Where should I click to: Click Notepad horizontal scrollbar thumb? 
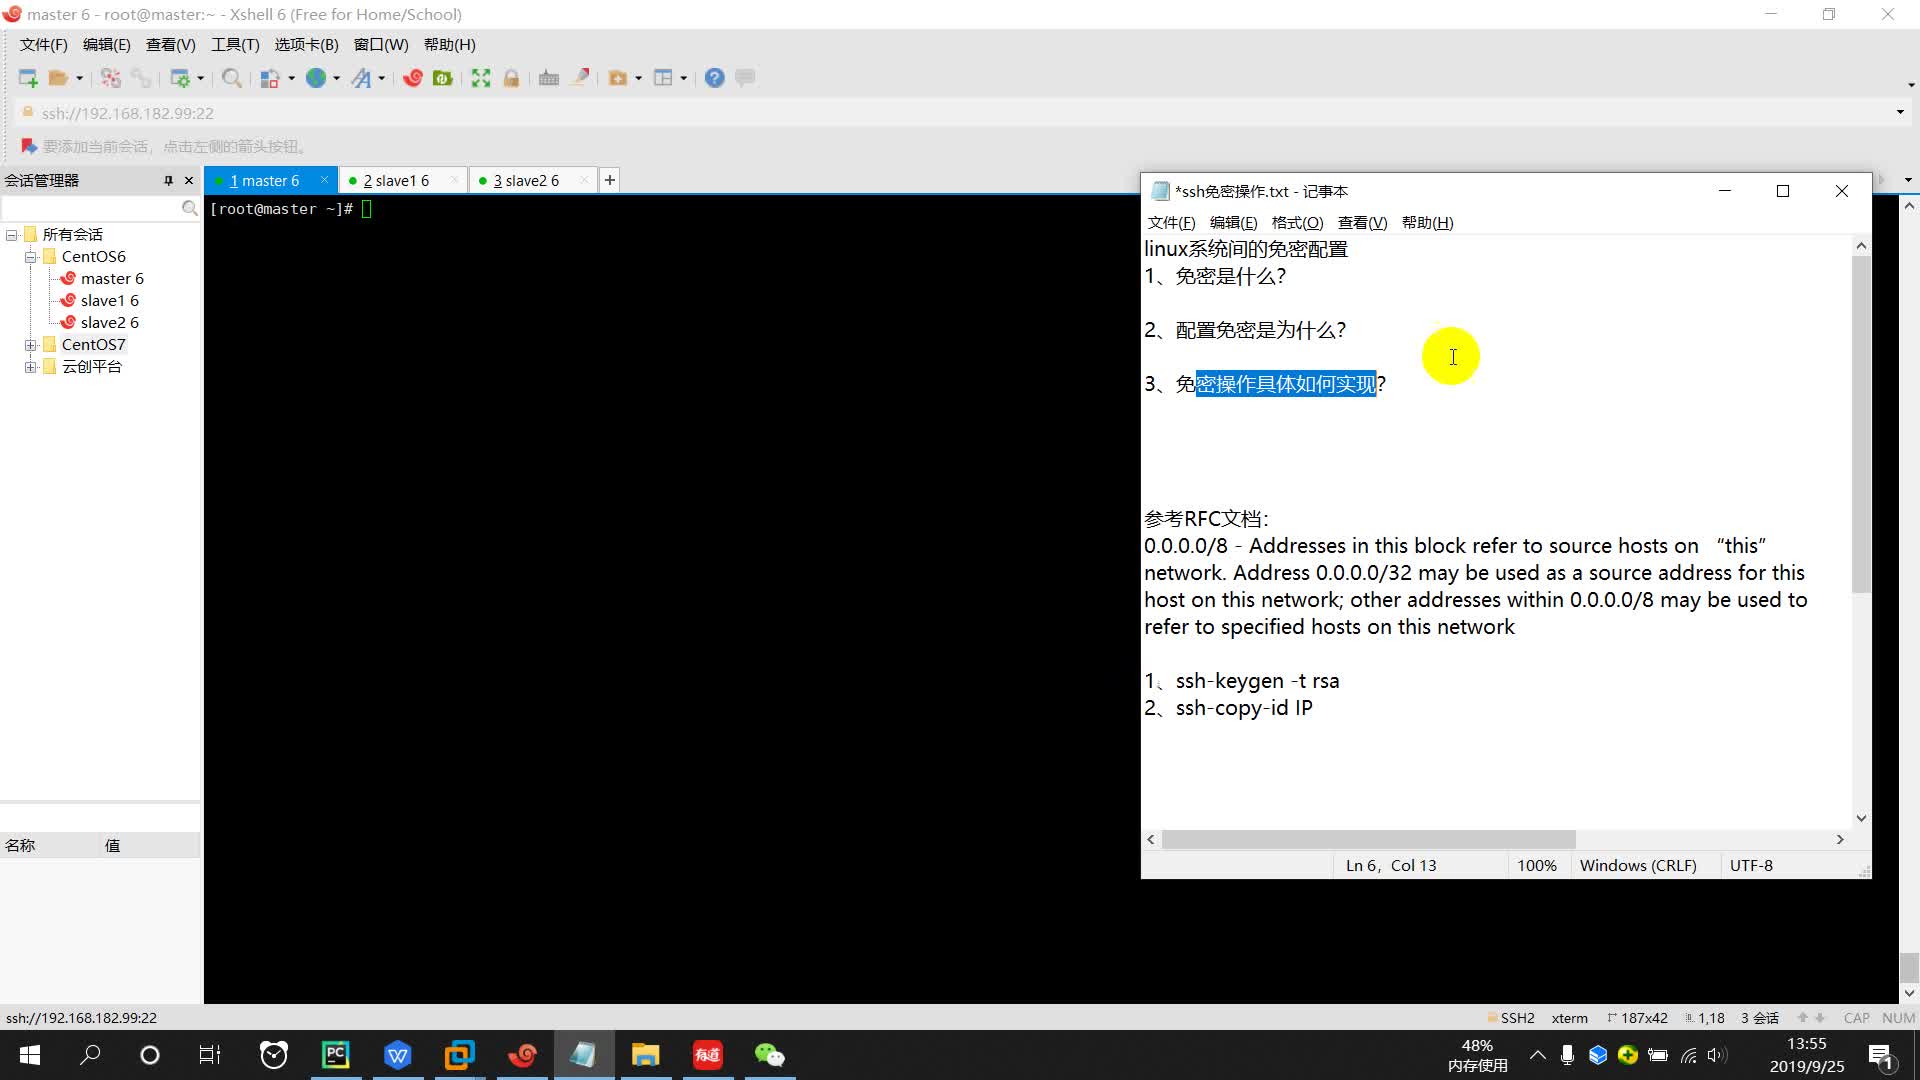(x=1368, y=840)
